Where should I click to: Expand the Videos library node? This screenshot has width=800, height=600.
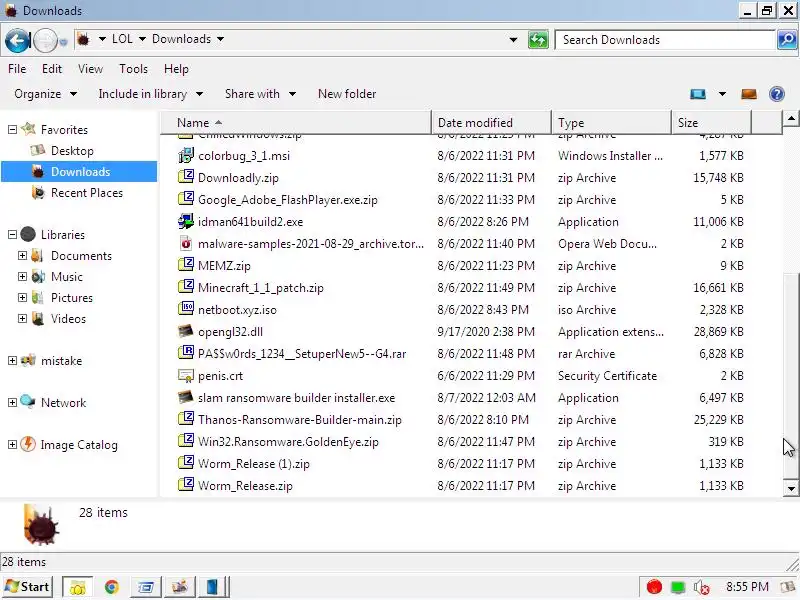pos(22,318)
